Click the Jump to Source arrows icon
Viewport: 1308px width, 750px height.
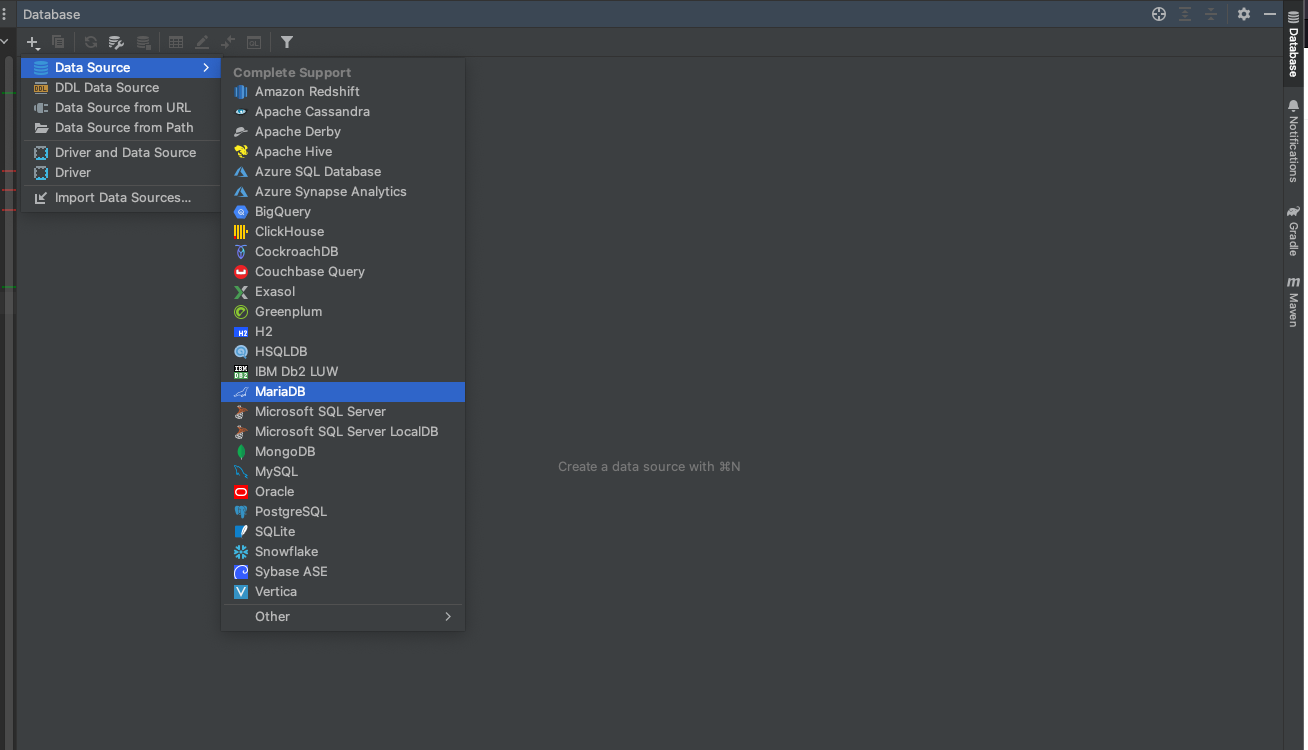(228, 42)
